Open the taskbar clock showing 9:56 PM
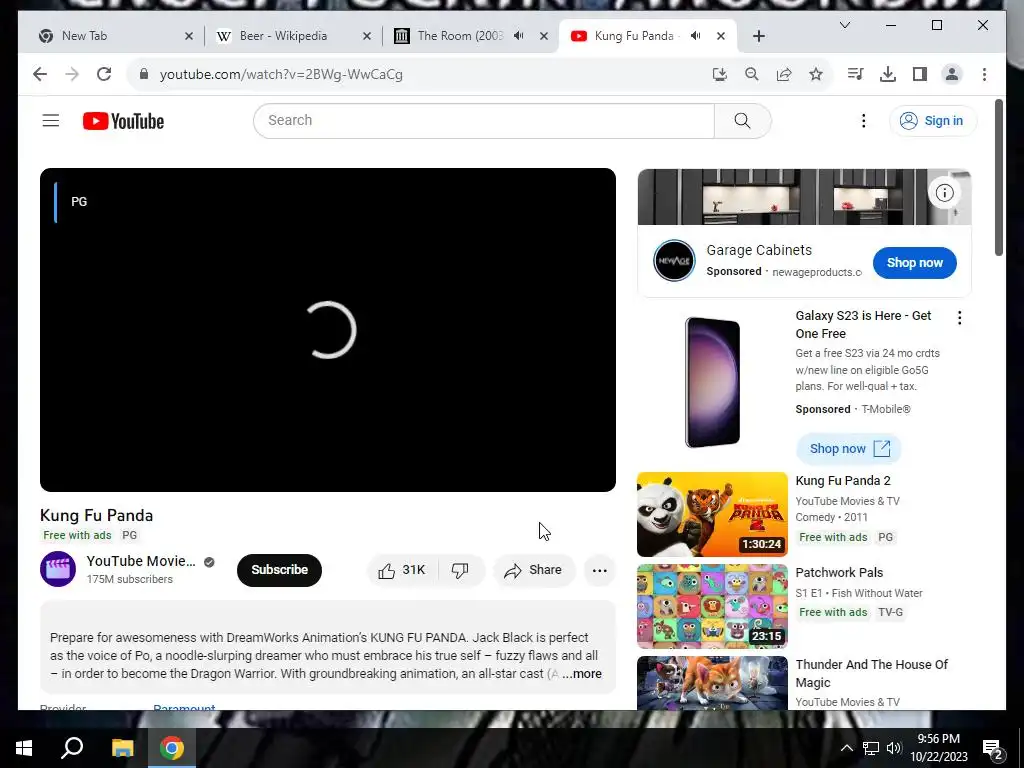The image size is (1024, 768). [x=938, y=748]
